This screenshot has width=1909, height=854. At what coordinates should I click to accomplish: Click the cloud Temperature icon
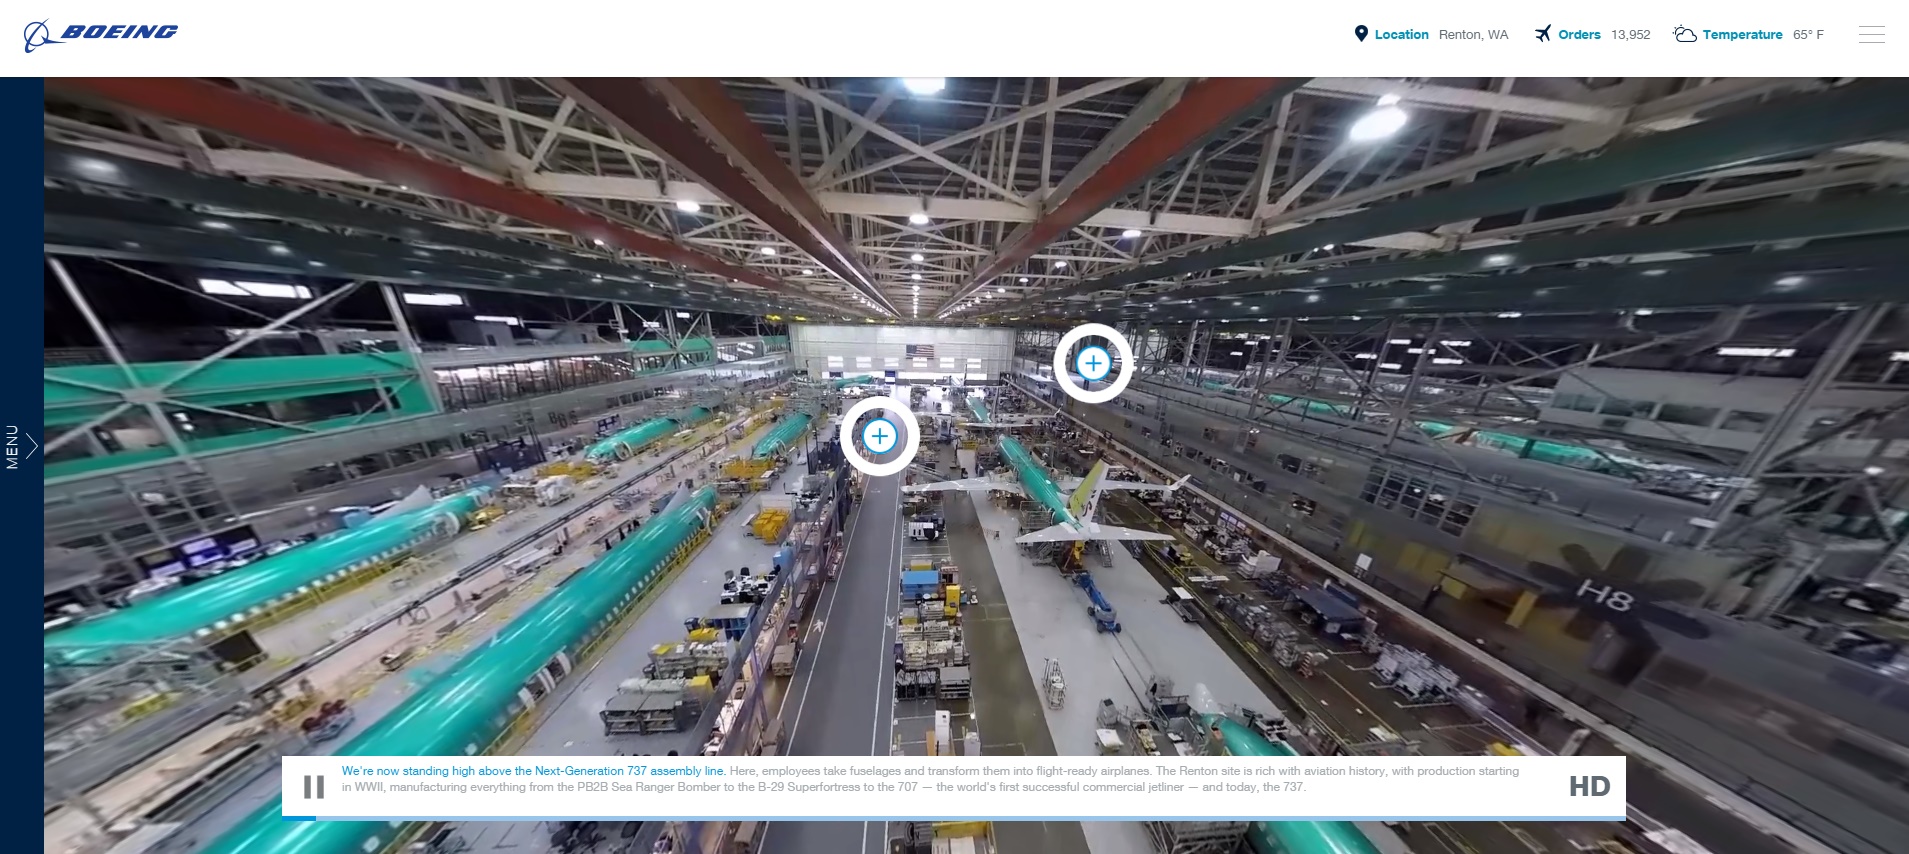1685,34
